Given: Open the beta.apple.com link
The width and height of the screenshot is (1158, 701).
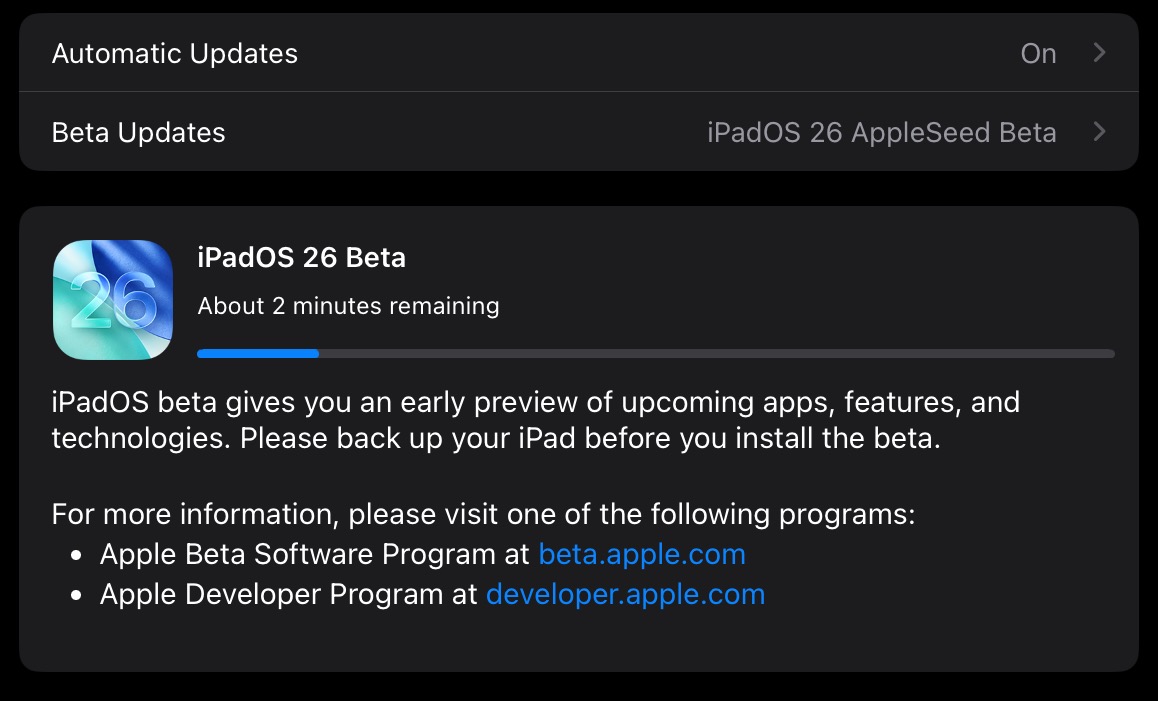Looking at the screenshot, I should point(642,554).
